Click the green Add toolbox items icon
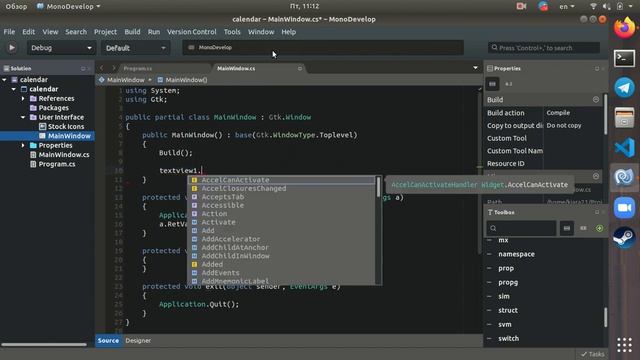Image resolution: width=640 pixels, height=360 pixels. point(600,228)
